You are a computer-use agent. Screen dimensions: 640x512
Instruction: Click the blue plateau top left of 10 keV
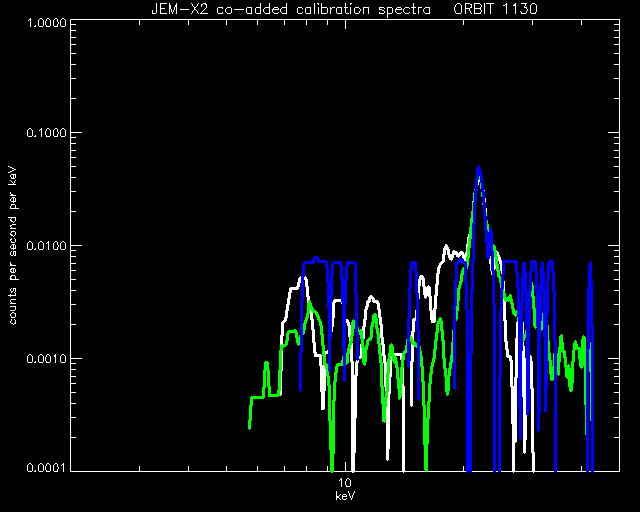click(315, 260)
